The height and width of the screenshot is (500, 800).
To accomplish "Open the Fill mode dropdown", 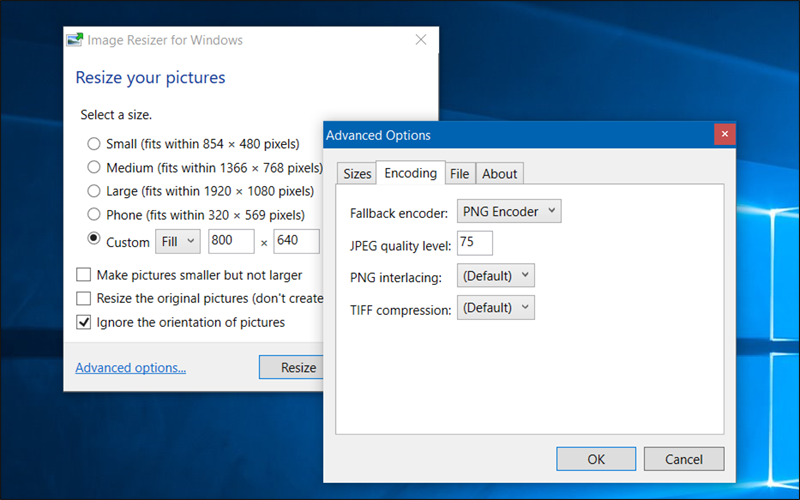I will [x=178, y=241].
